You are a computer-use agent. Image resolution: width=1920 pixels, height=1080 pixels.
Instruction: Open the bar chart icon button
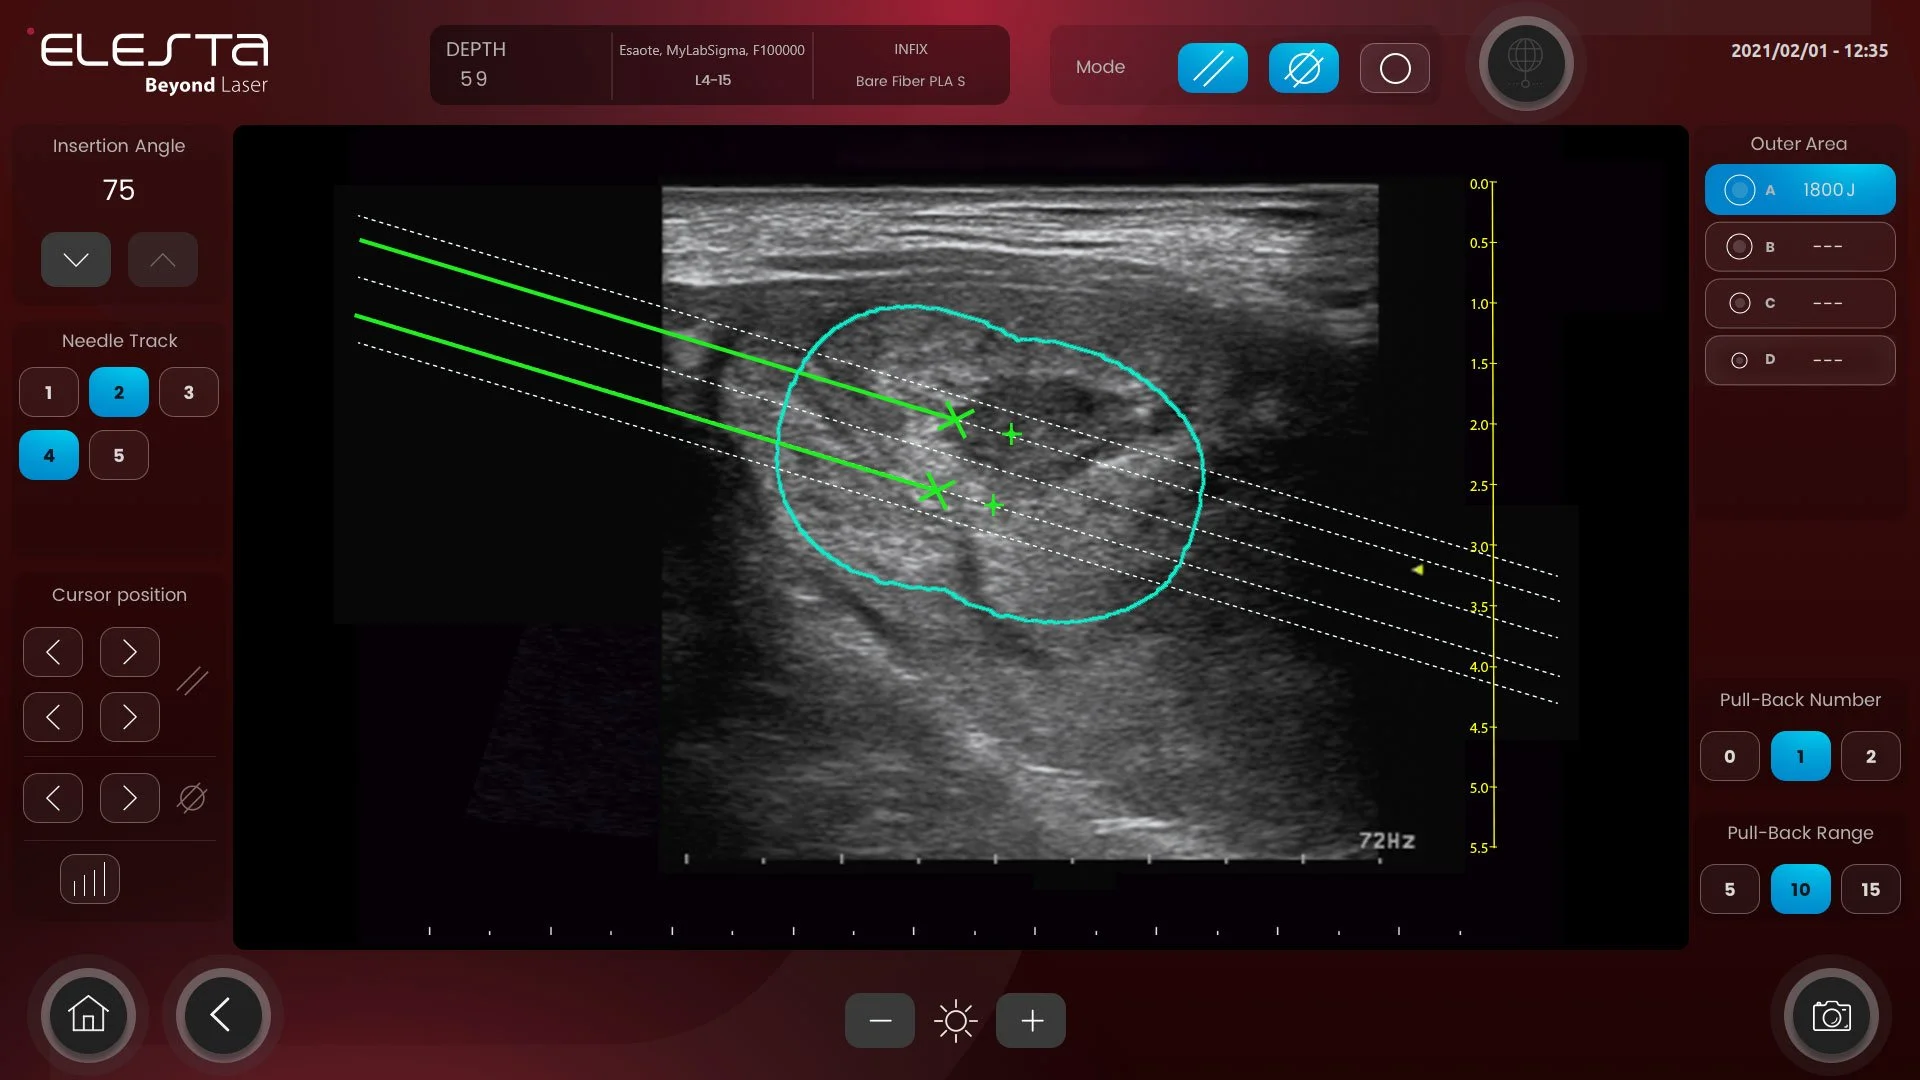90,880
